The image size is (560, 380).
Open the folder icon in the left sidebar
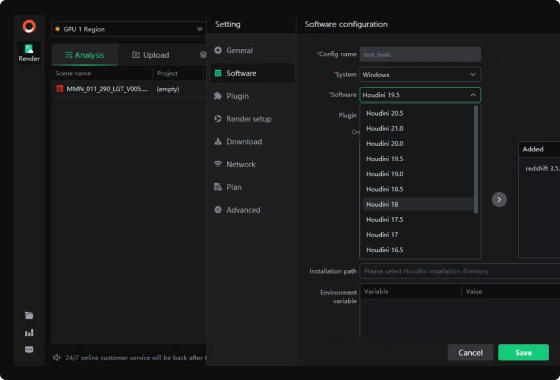click(x=29, y=315)
